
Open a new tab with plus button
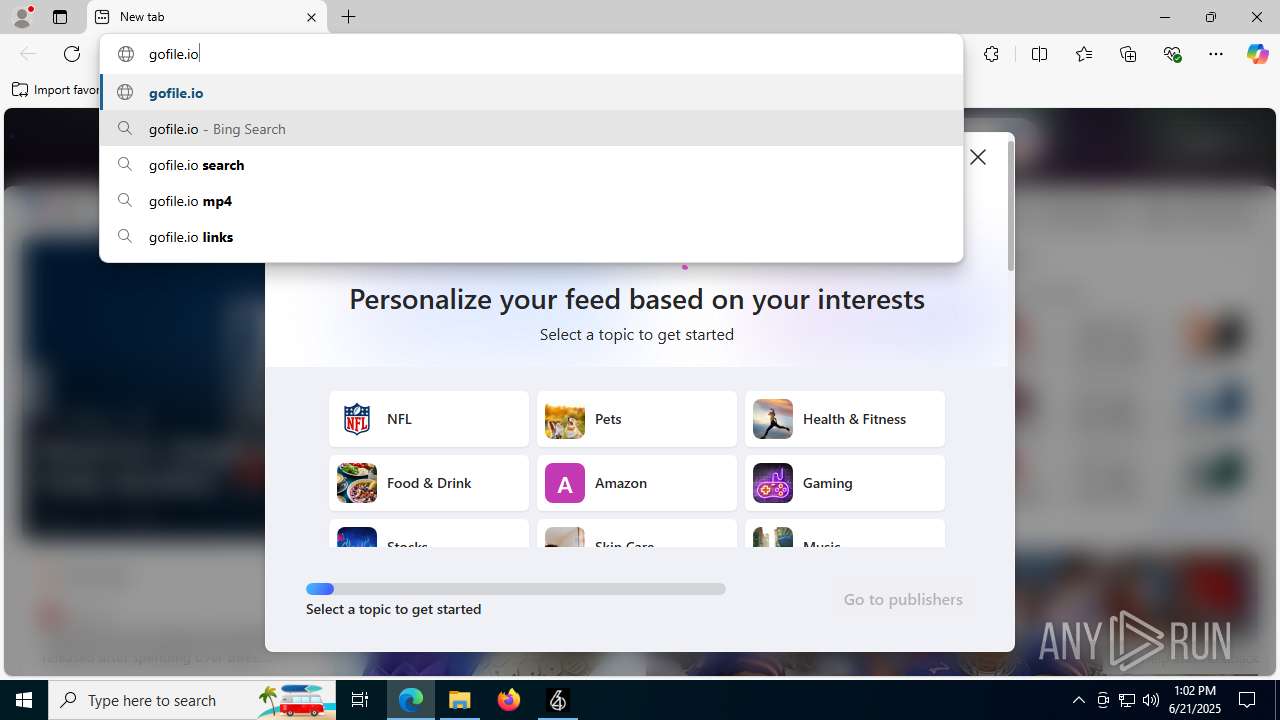(348, 17)
